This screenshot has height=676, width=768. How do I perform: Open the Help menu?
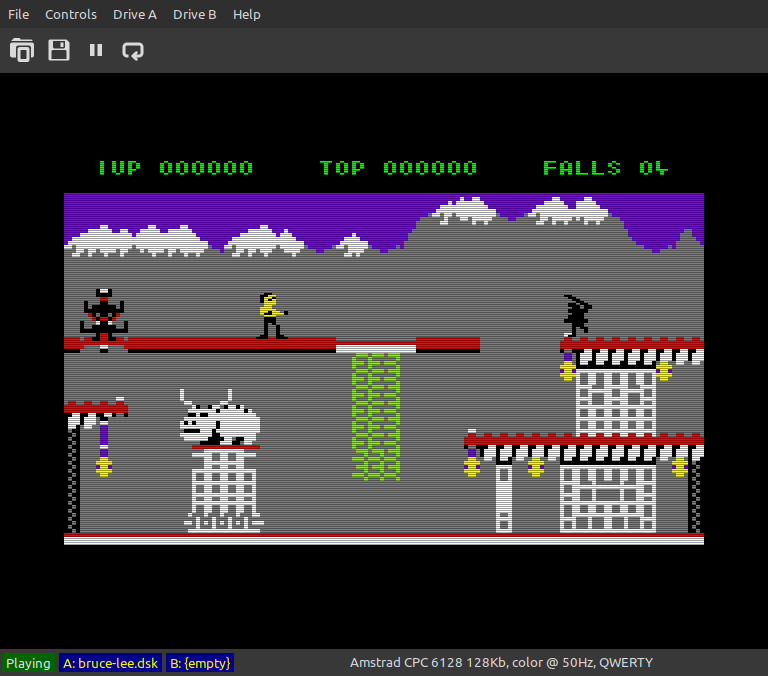[246, 15]
